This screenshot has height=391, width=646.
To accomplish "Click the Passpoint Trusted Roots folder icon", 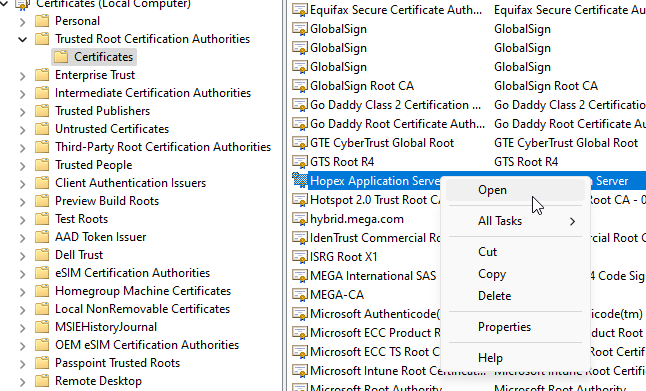I will (42, 363).
